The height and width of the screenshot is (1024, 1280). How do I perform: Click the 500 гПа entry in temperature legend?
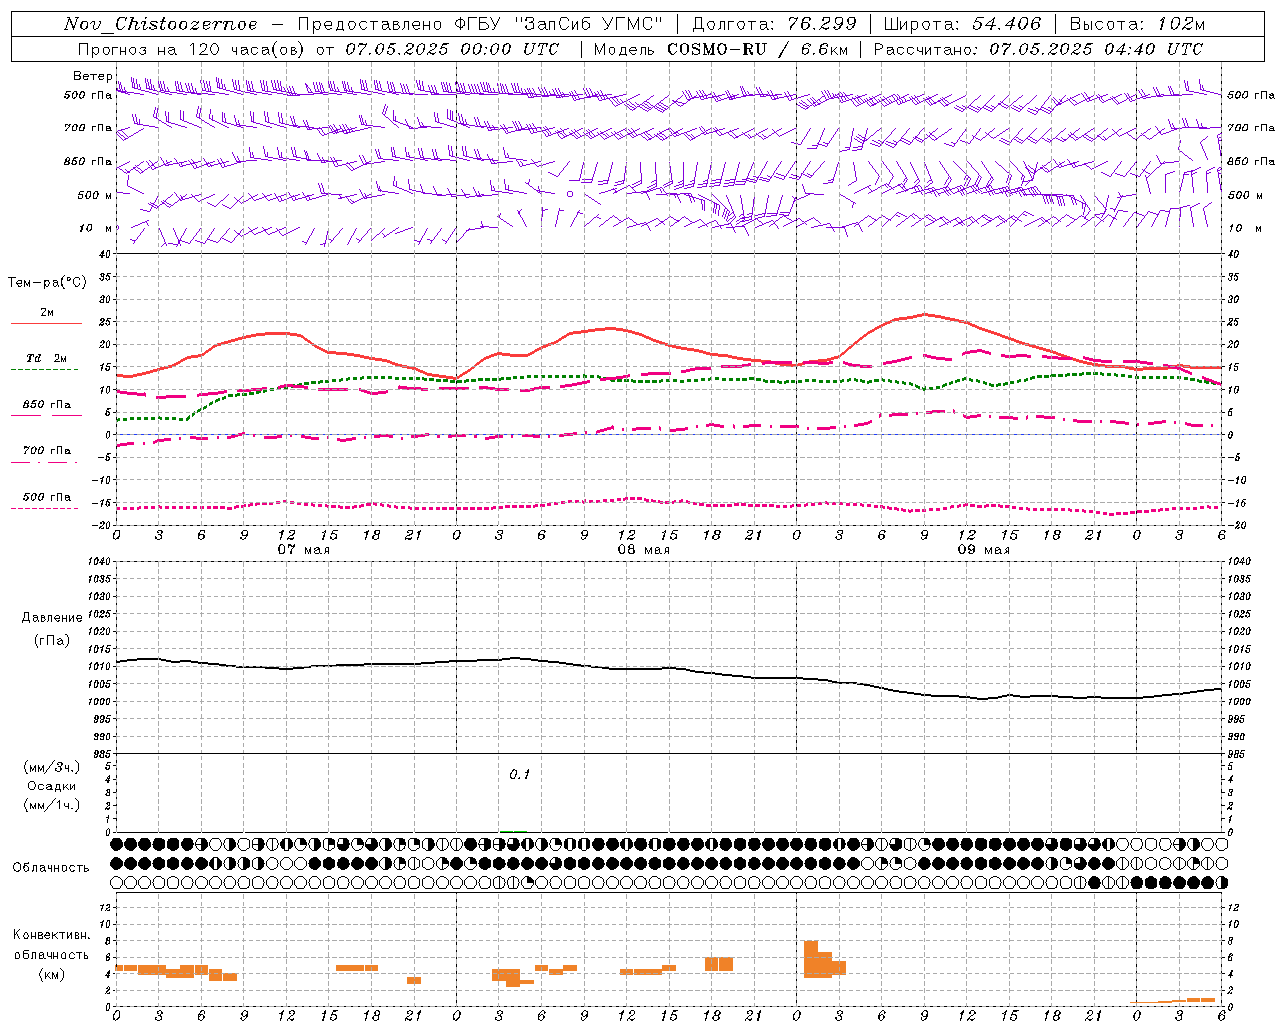coord(47,497)
